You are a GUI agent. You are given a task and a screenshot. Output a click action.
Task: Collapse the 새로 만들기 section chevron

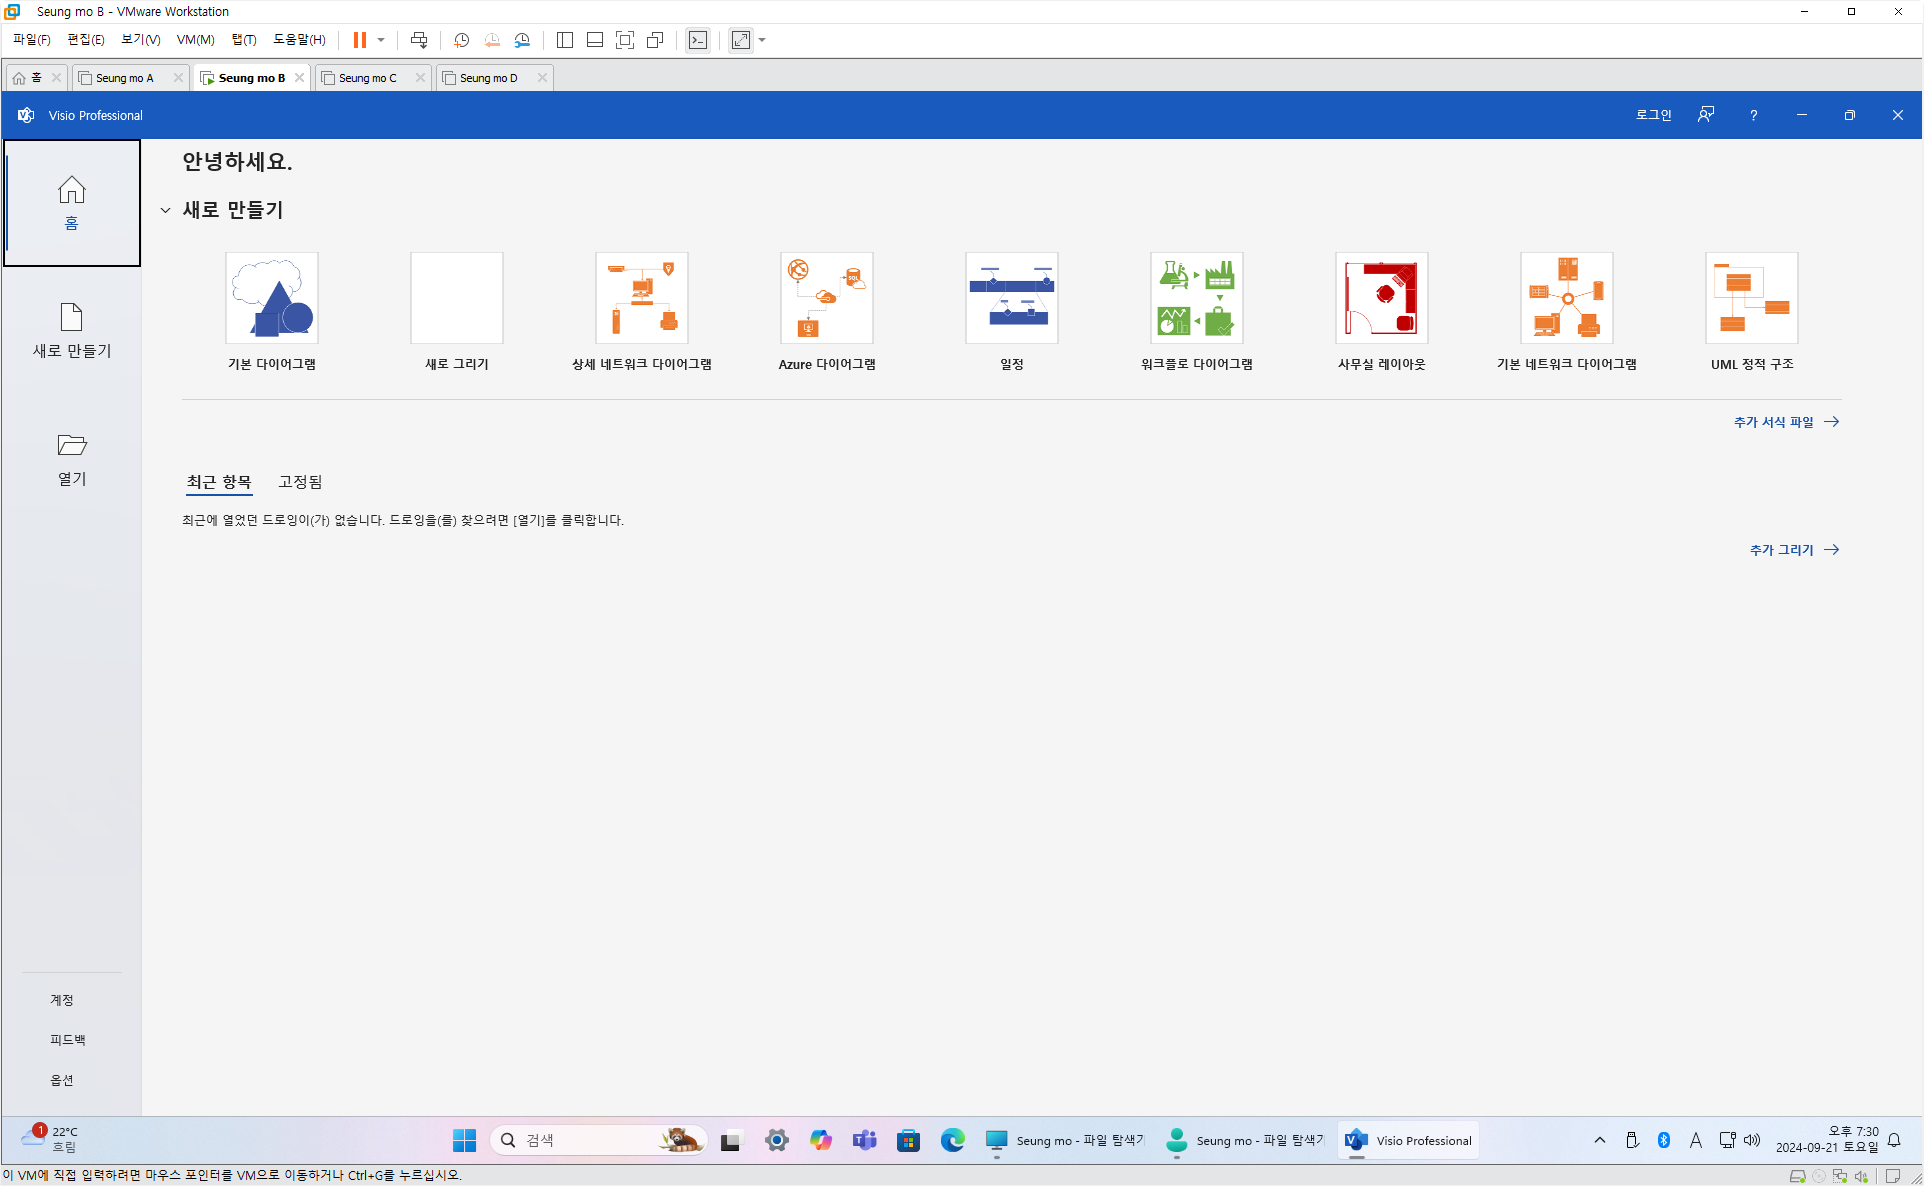165,210
